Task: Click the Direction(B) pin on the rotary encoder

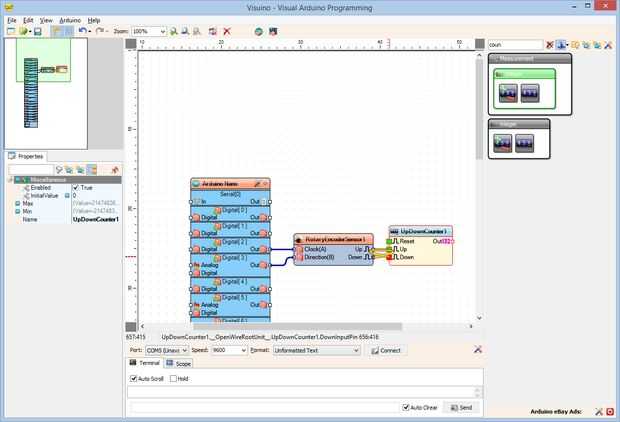Action: 299,257
